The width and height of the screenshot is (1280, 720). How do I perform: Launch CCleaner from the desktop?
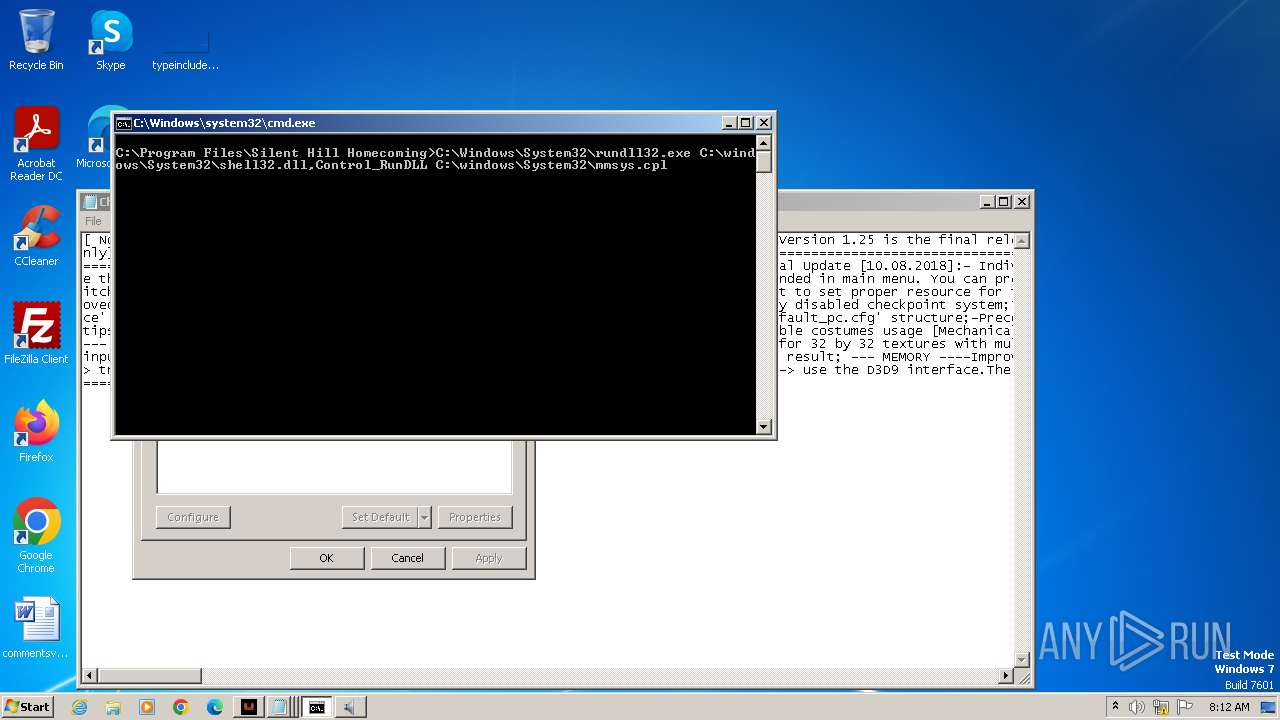point(36,236)
